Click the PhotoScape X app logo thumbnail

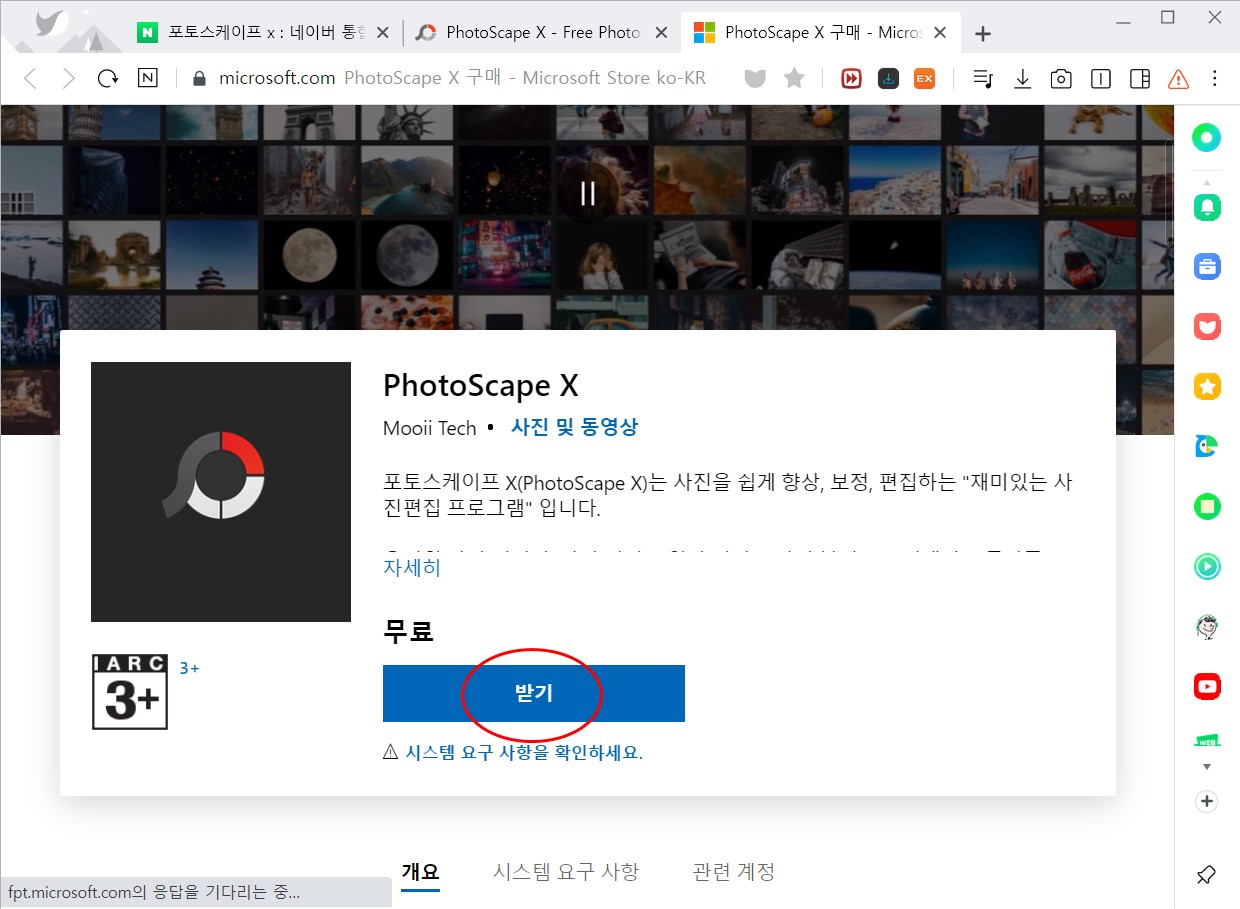tap(221, 492)
